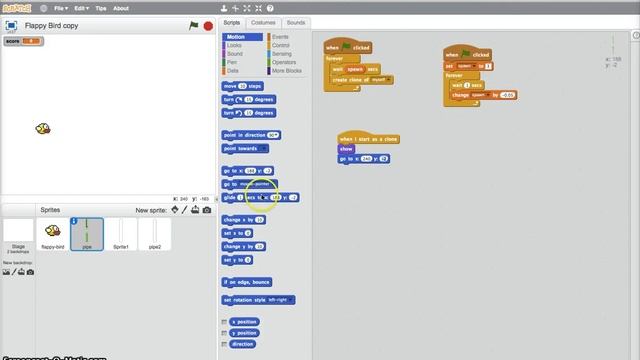Screen dimensions: 640x360
Task: Click the green flag to start project
Action: (193, 26)
